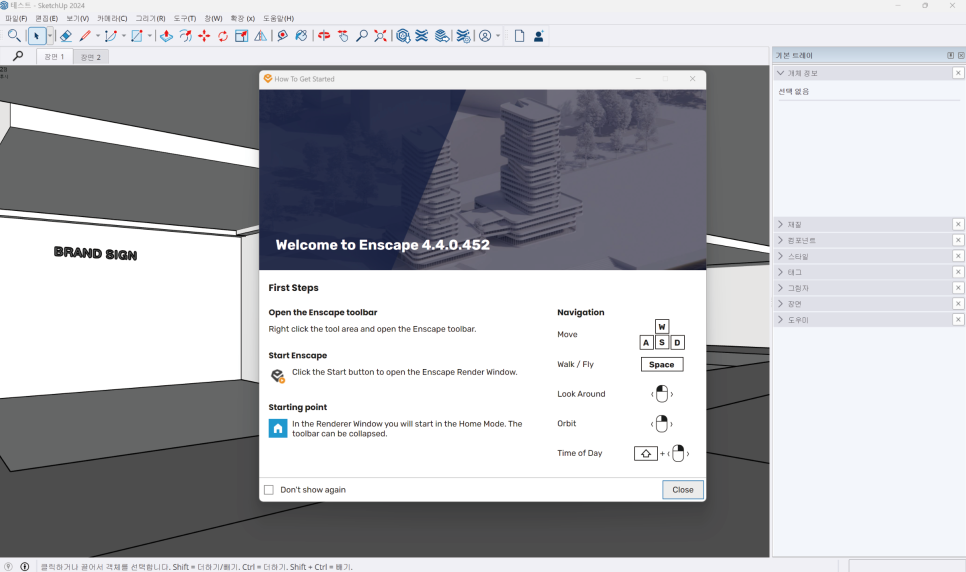Viewport: 966px width, 572px height.
Task: Click the user account icon
Action: point(485,36)
